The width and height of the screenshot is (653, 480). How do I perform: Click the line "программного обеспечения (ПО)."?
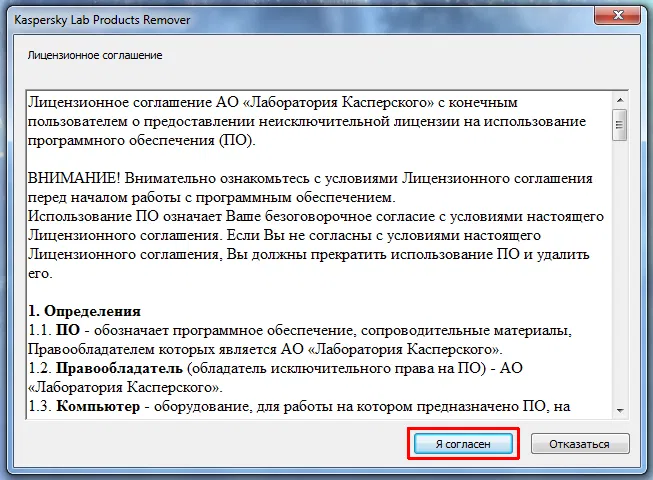click(x=142, y=140)
